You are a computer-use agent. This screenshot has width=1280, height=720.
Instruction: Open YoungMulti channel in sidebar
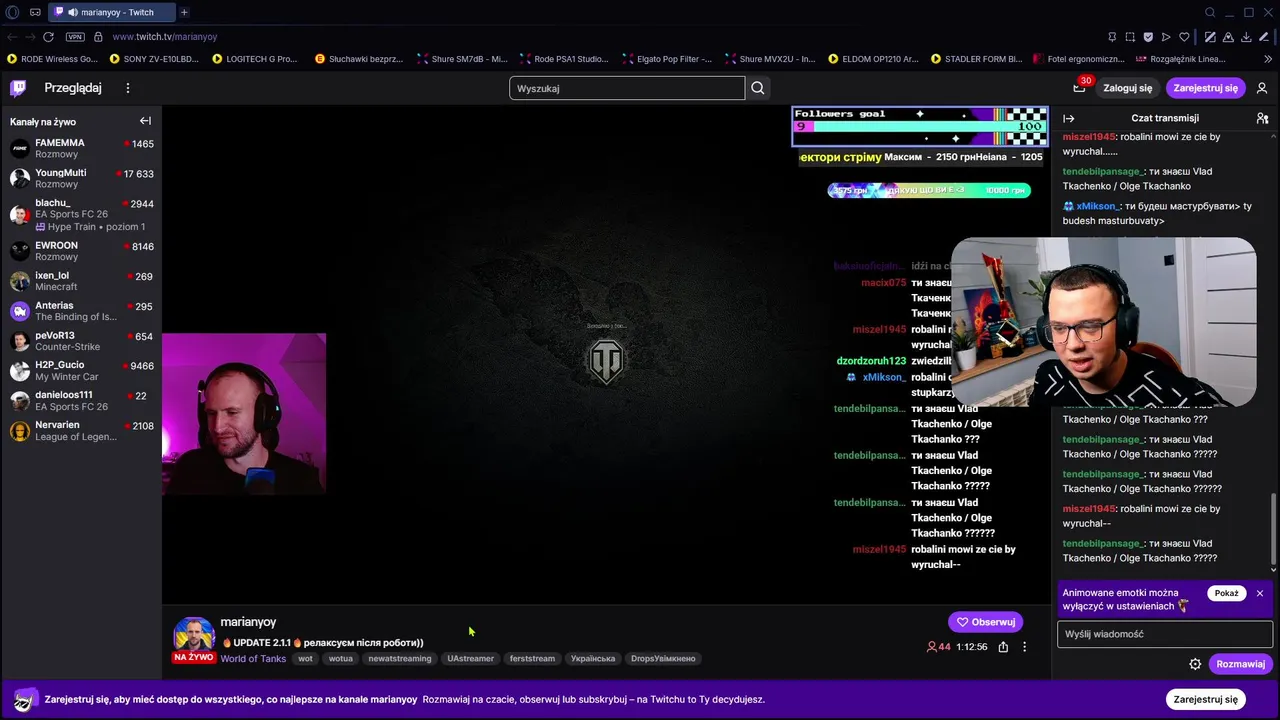pos(81,178)
